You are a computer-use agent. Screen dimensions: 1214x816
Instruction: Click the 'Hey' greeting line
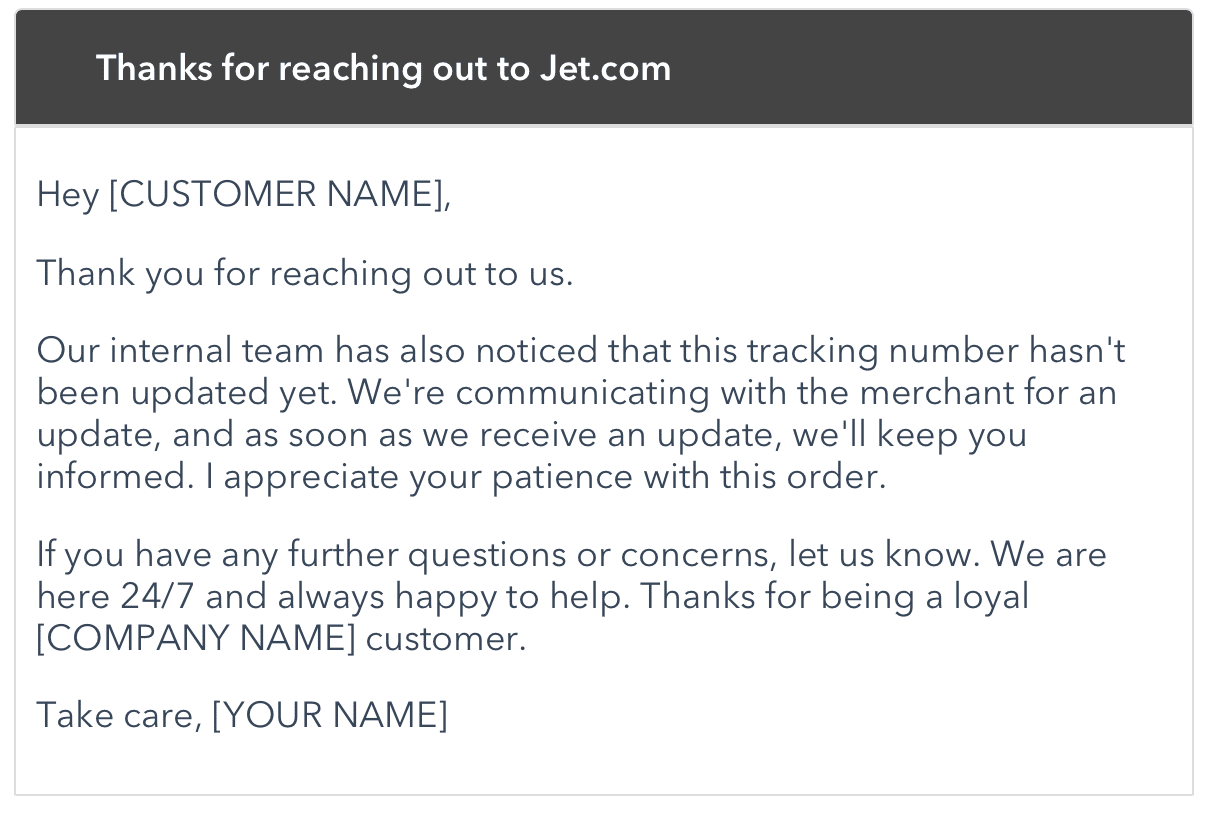(x=244, y=194)
